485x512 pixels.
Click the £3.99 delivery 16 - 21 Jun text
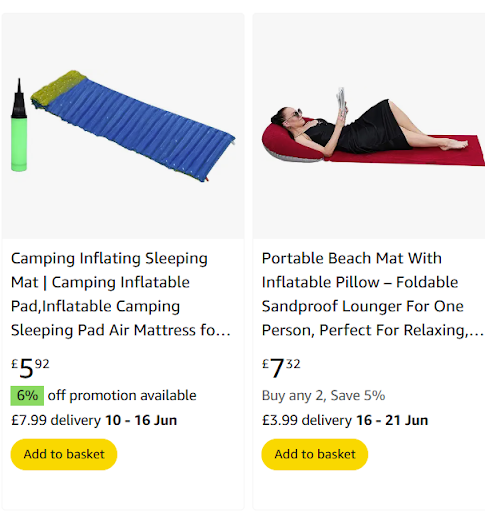tap(345, 420)
